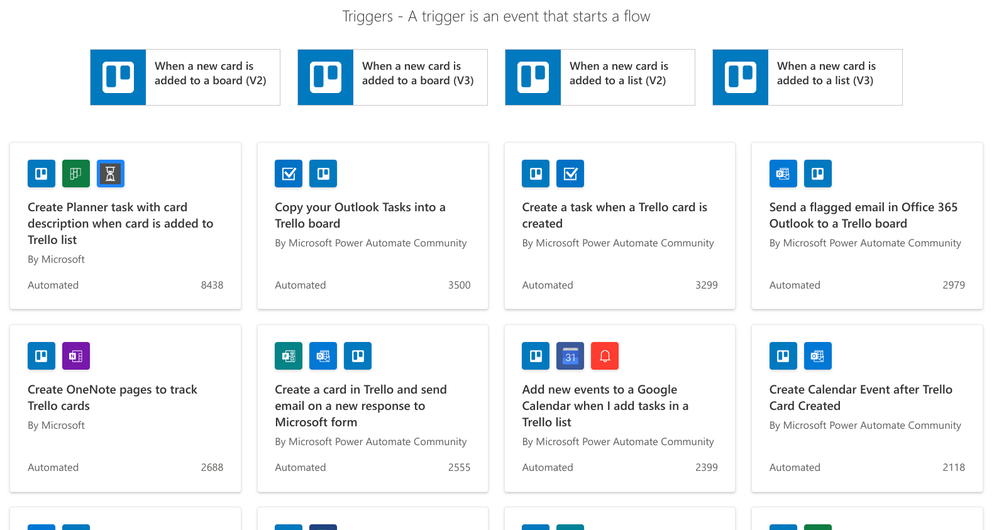Screen dimensions: 999x530
Task: Click Trello icon on board (V3) trigger
Action: click(326, 77)
